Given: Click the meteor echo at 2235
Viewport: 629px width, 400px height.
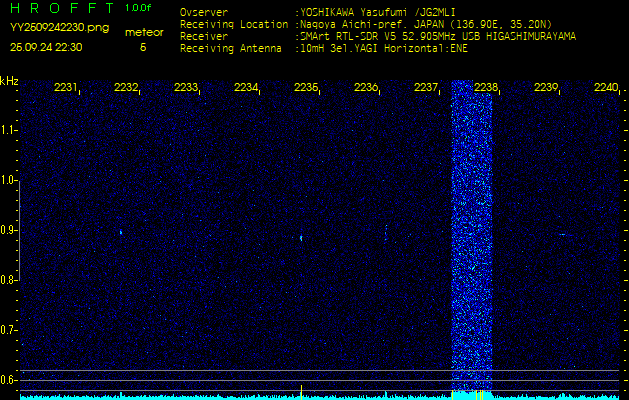Looking at the screenshot, I should (301, 238).
